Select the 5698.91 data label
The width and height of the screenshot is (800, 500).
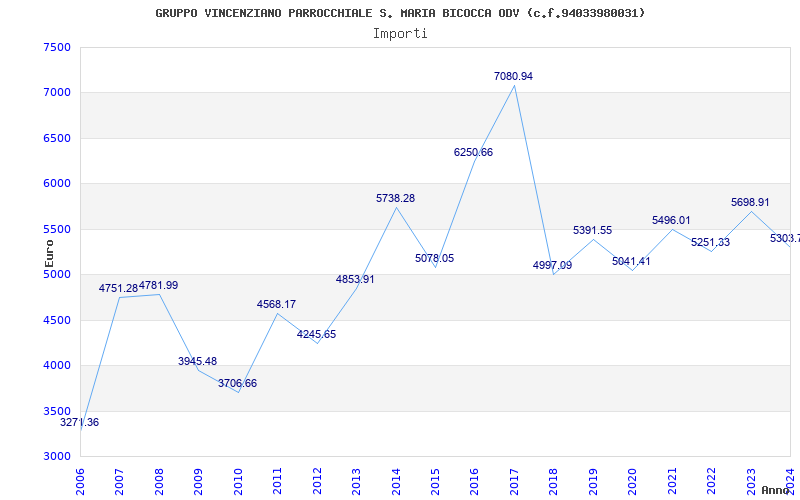click(x=750, y=203)
